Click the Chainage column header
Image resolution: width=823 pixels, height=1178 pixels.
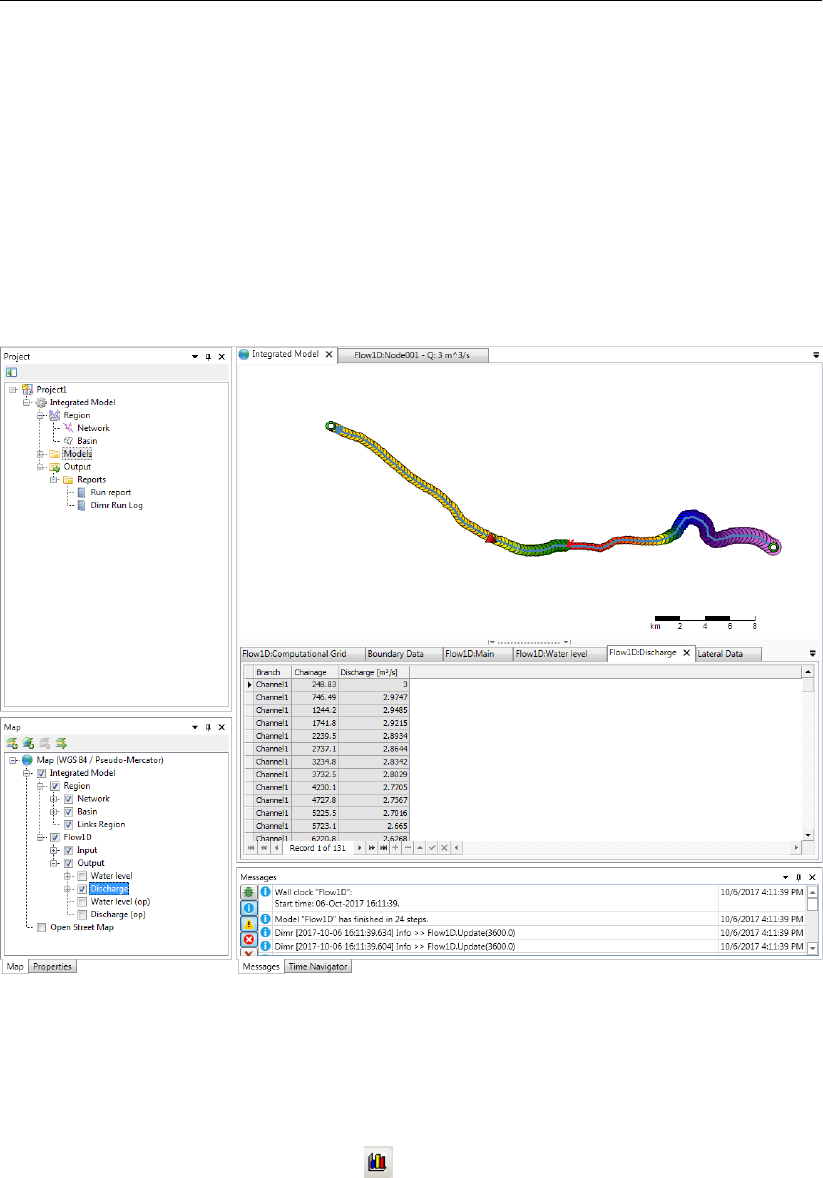coord(314,672)
